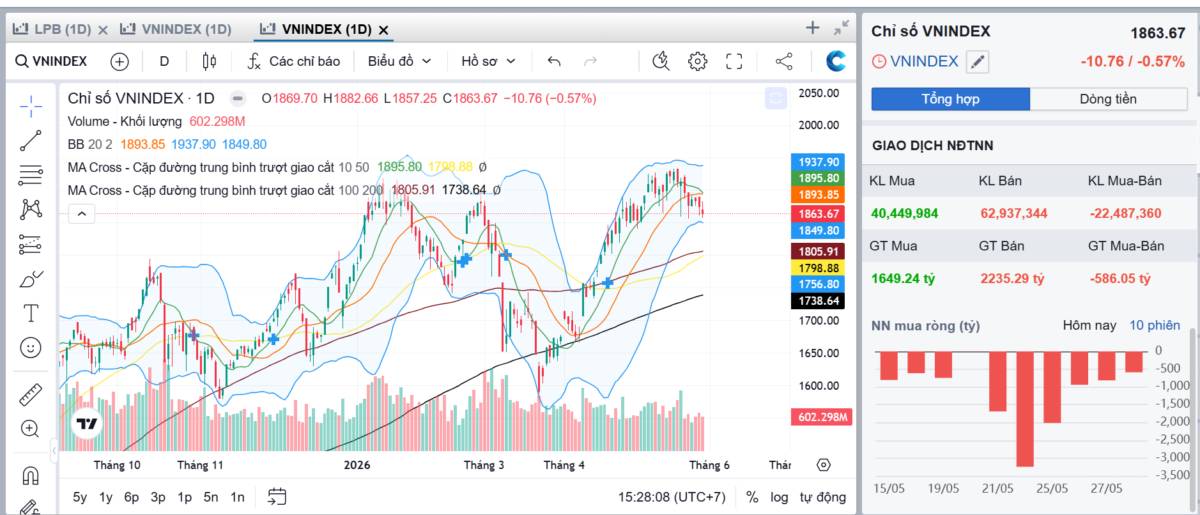Click the blue C logo icon

point(836,61)
